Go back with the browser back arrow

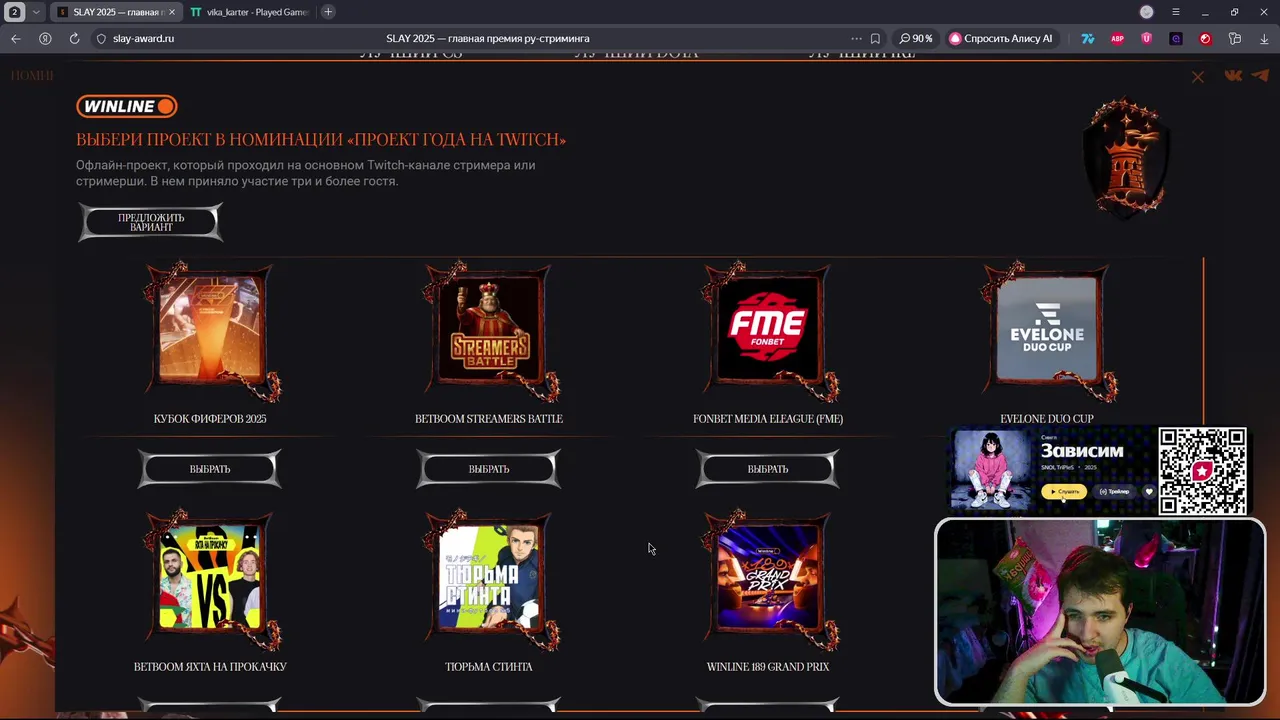point(15,38)
